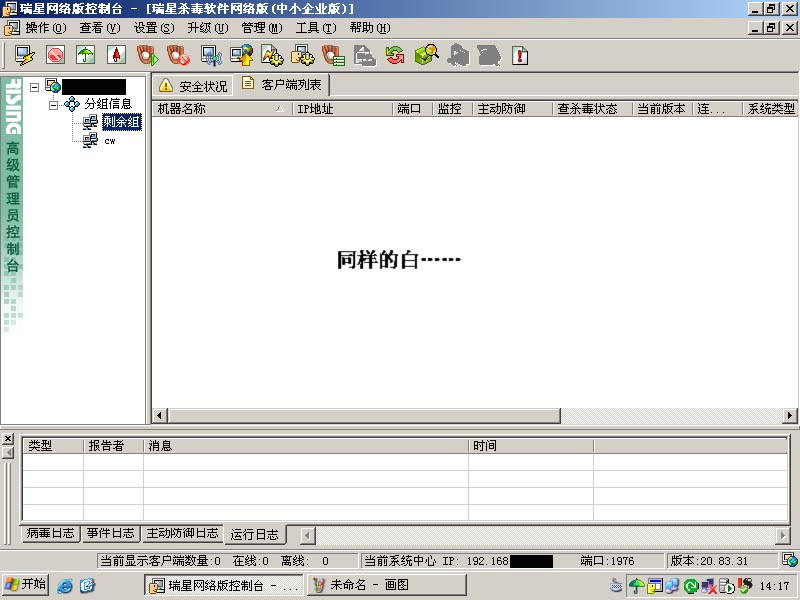Image resolution: width=800 pixels, height=600 pixels.
Task: Switch to the 事件日志 tab
Action: click(x=110, y=534)
